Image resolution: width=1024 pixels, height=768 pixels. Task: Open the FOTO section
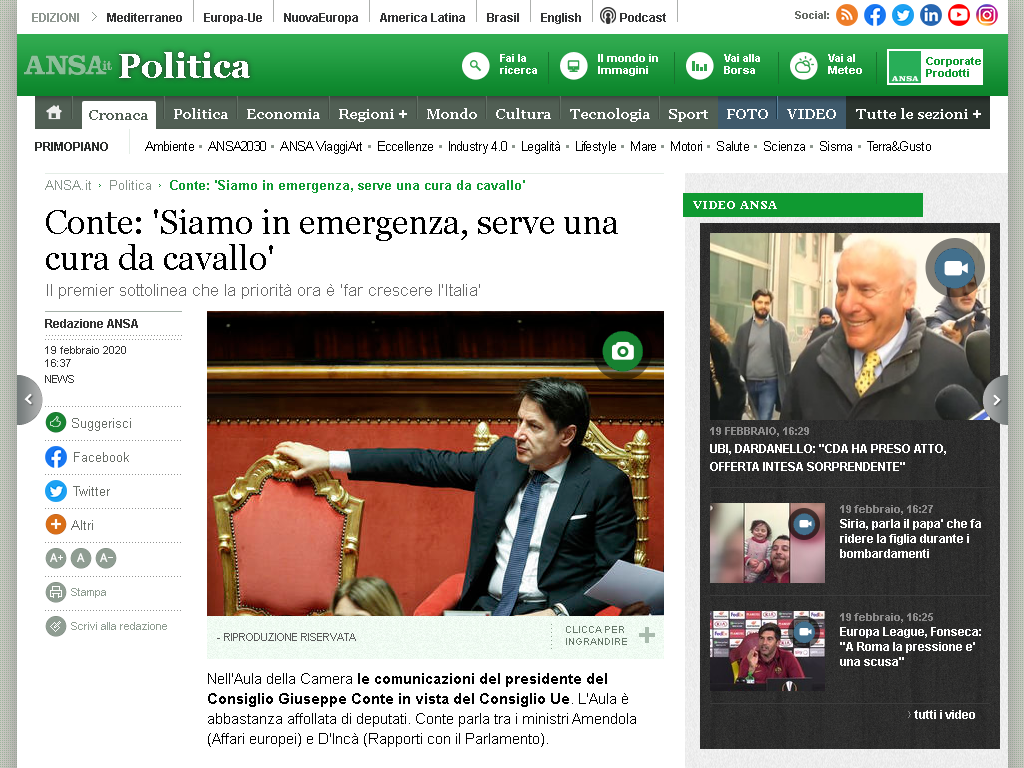[747, 114]
